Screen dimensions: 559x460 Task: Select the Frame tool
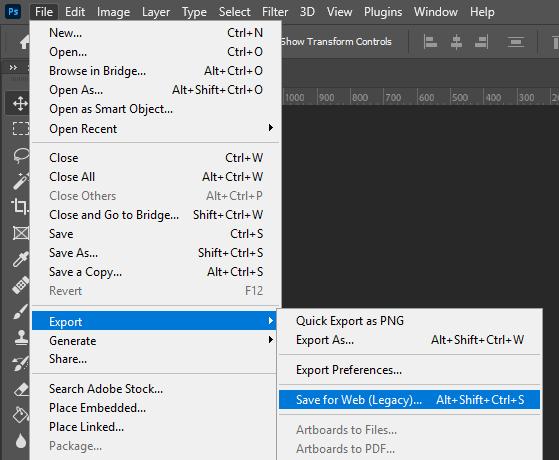pyautogui.click(x=21, y=233)
